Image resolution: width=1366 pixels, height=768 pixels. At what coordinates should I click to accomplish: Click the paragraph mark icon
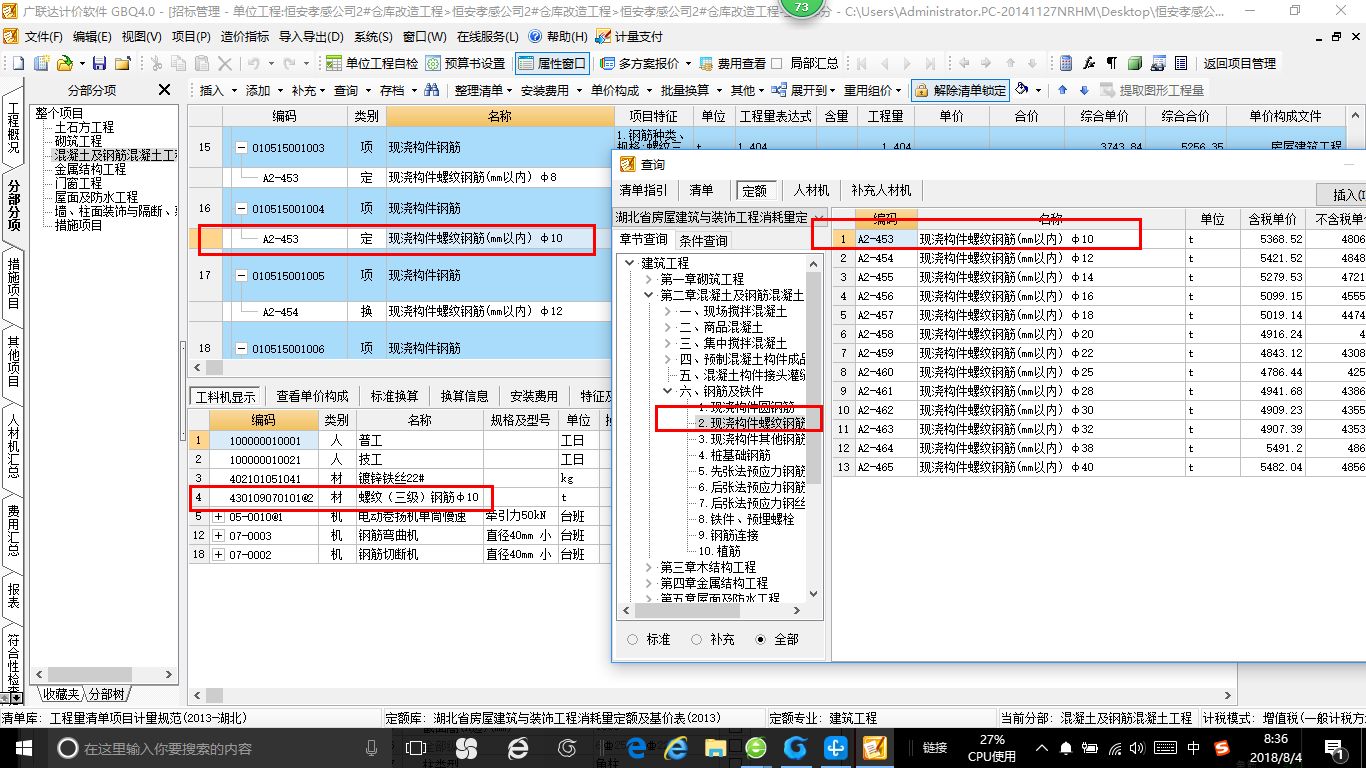click(1111, 63)
